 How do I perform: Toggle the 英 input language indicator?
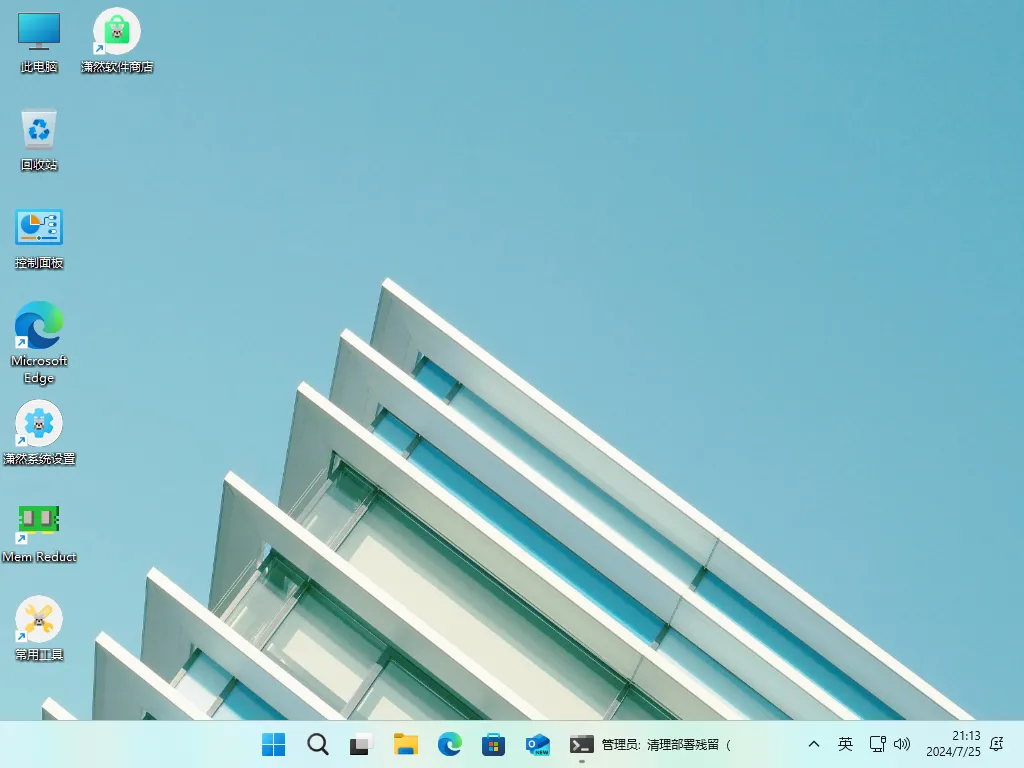(x=845, y=745)
